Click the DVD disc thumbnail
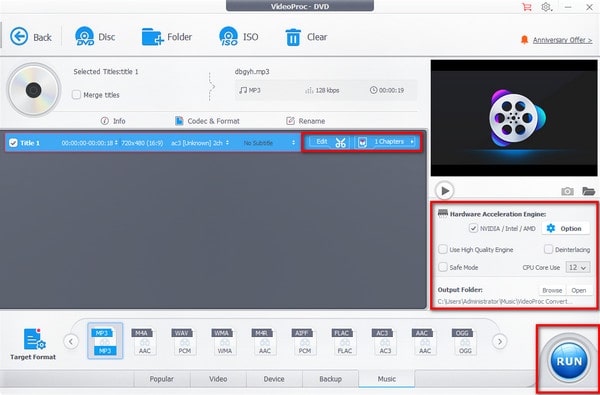The width and height of the screenshot is (600, 395). (x=34, y=90)
